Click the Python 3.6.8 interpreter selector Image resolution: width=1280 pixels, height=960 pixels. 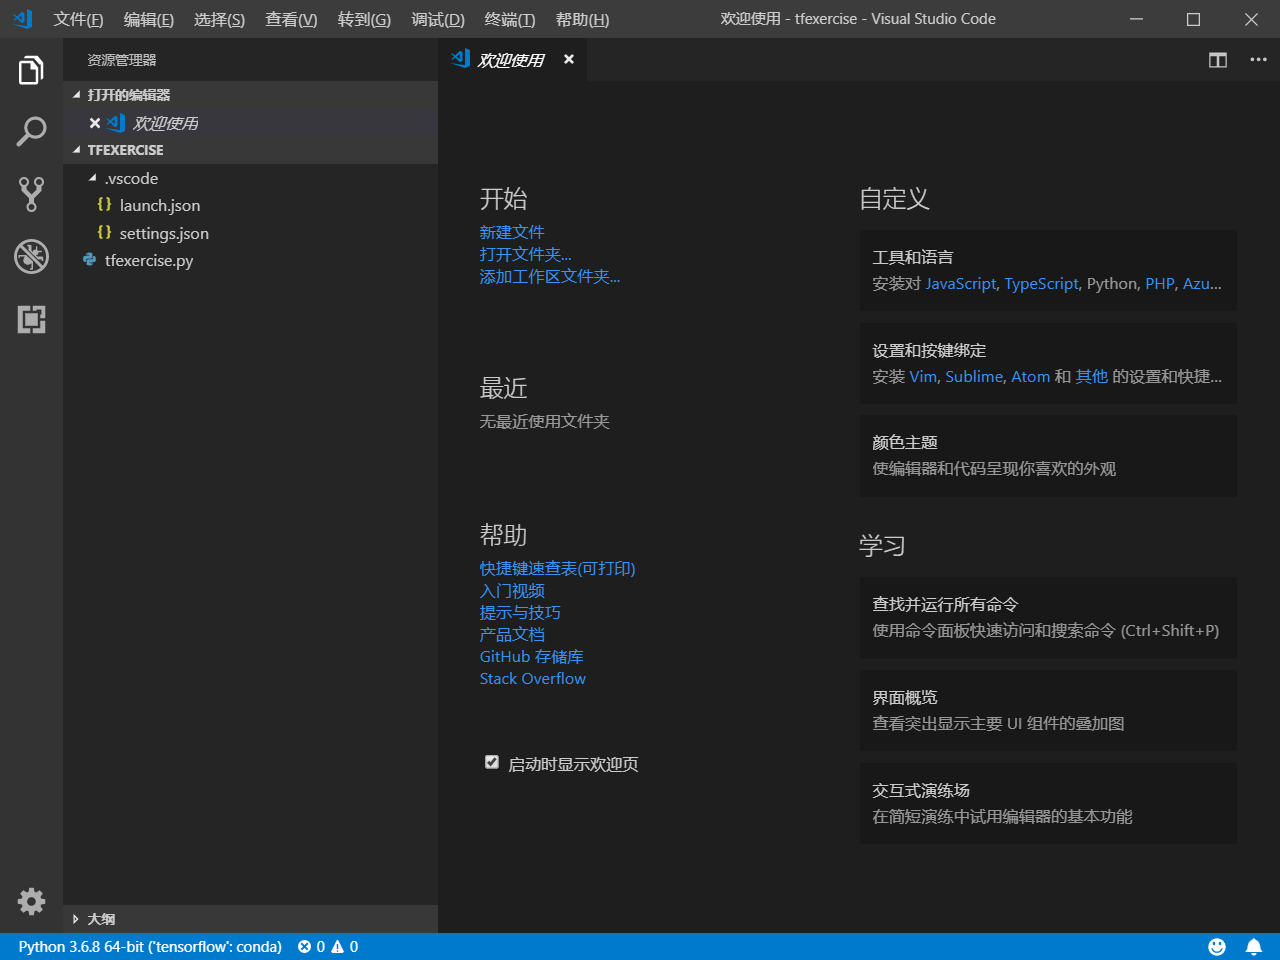pyautogui.click(x=150, y=946)
